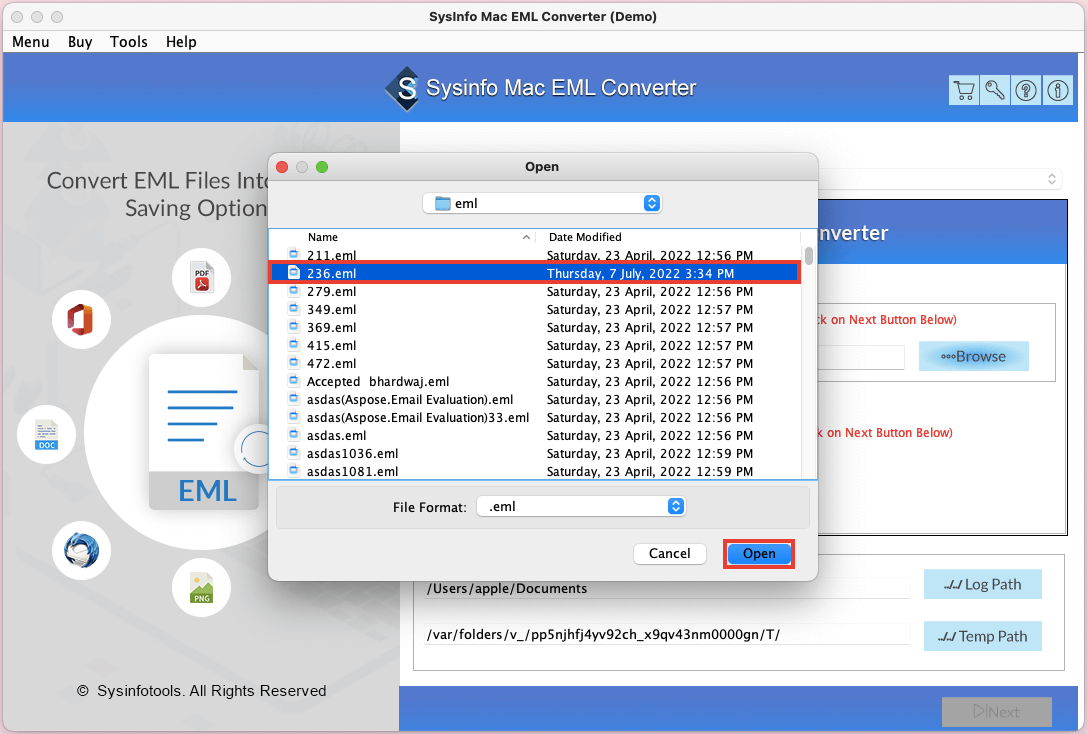Click the Temp Path button
Image resolution: width=1088 pixels, height=734 pixels.
coord(983,636)
